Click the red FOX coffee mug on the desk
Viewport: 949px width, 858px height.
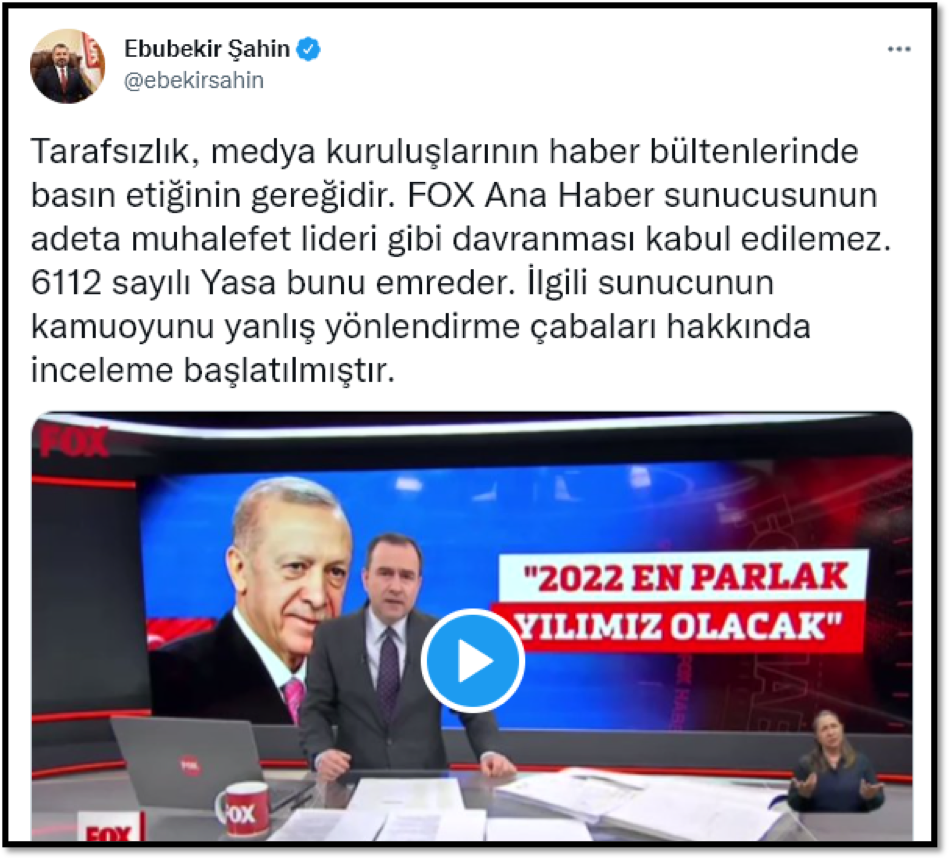coord(243,810)
